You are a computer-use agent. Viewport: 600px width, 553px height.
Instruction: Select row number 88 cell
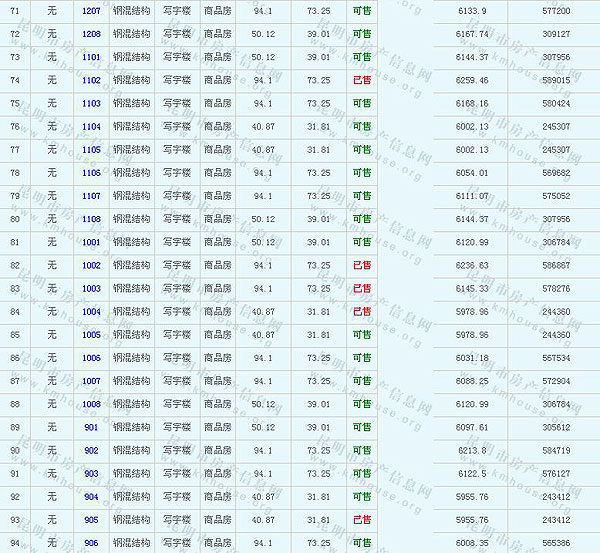(x=14, y=404)
